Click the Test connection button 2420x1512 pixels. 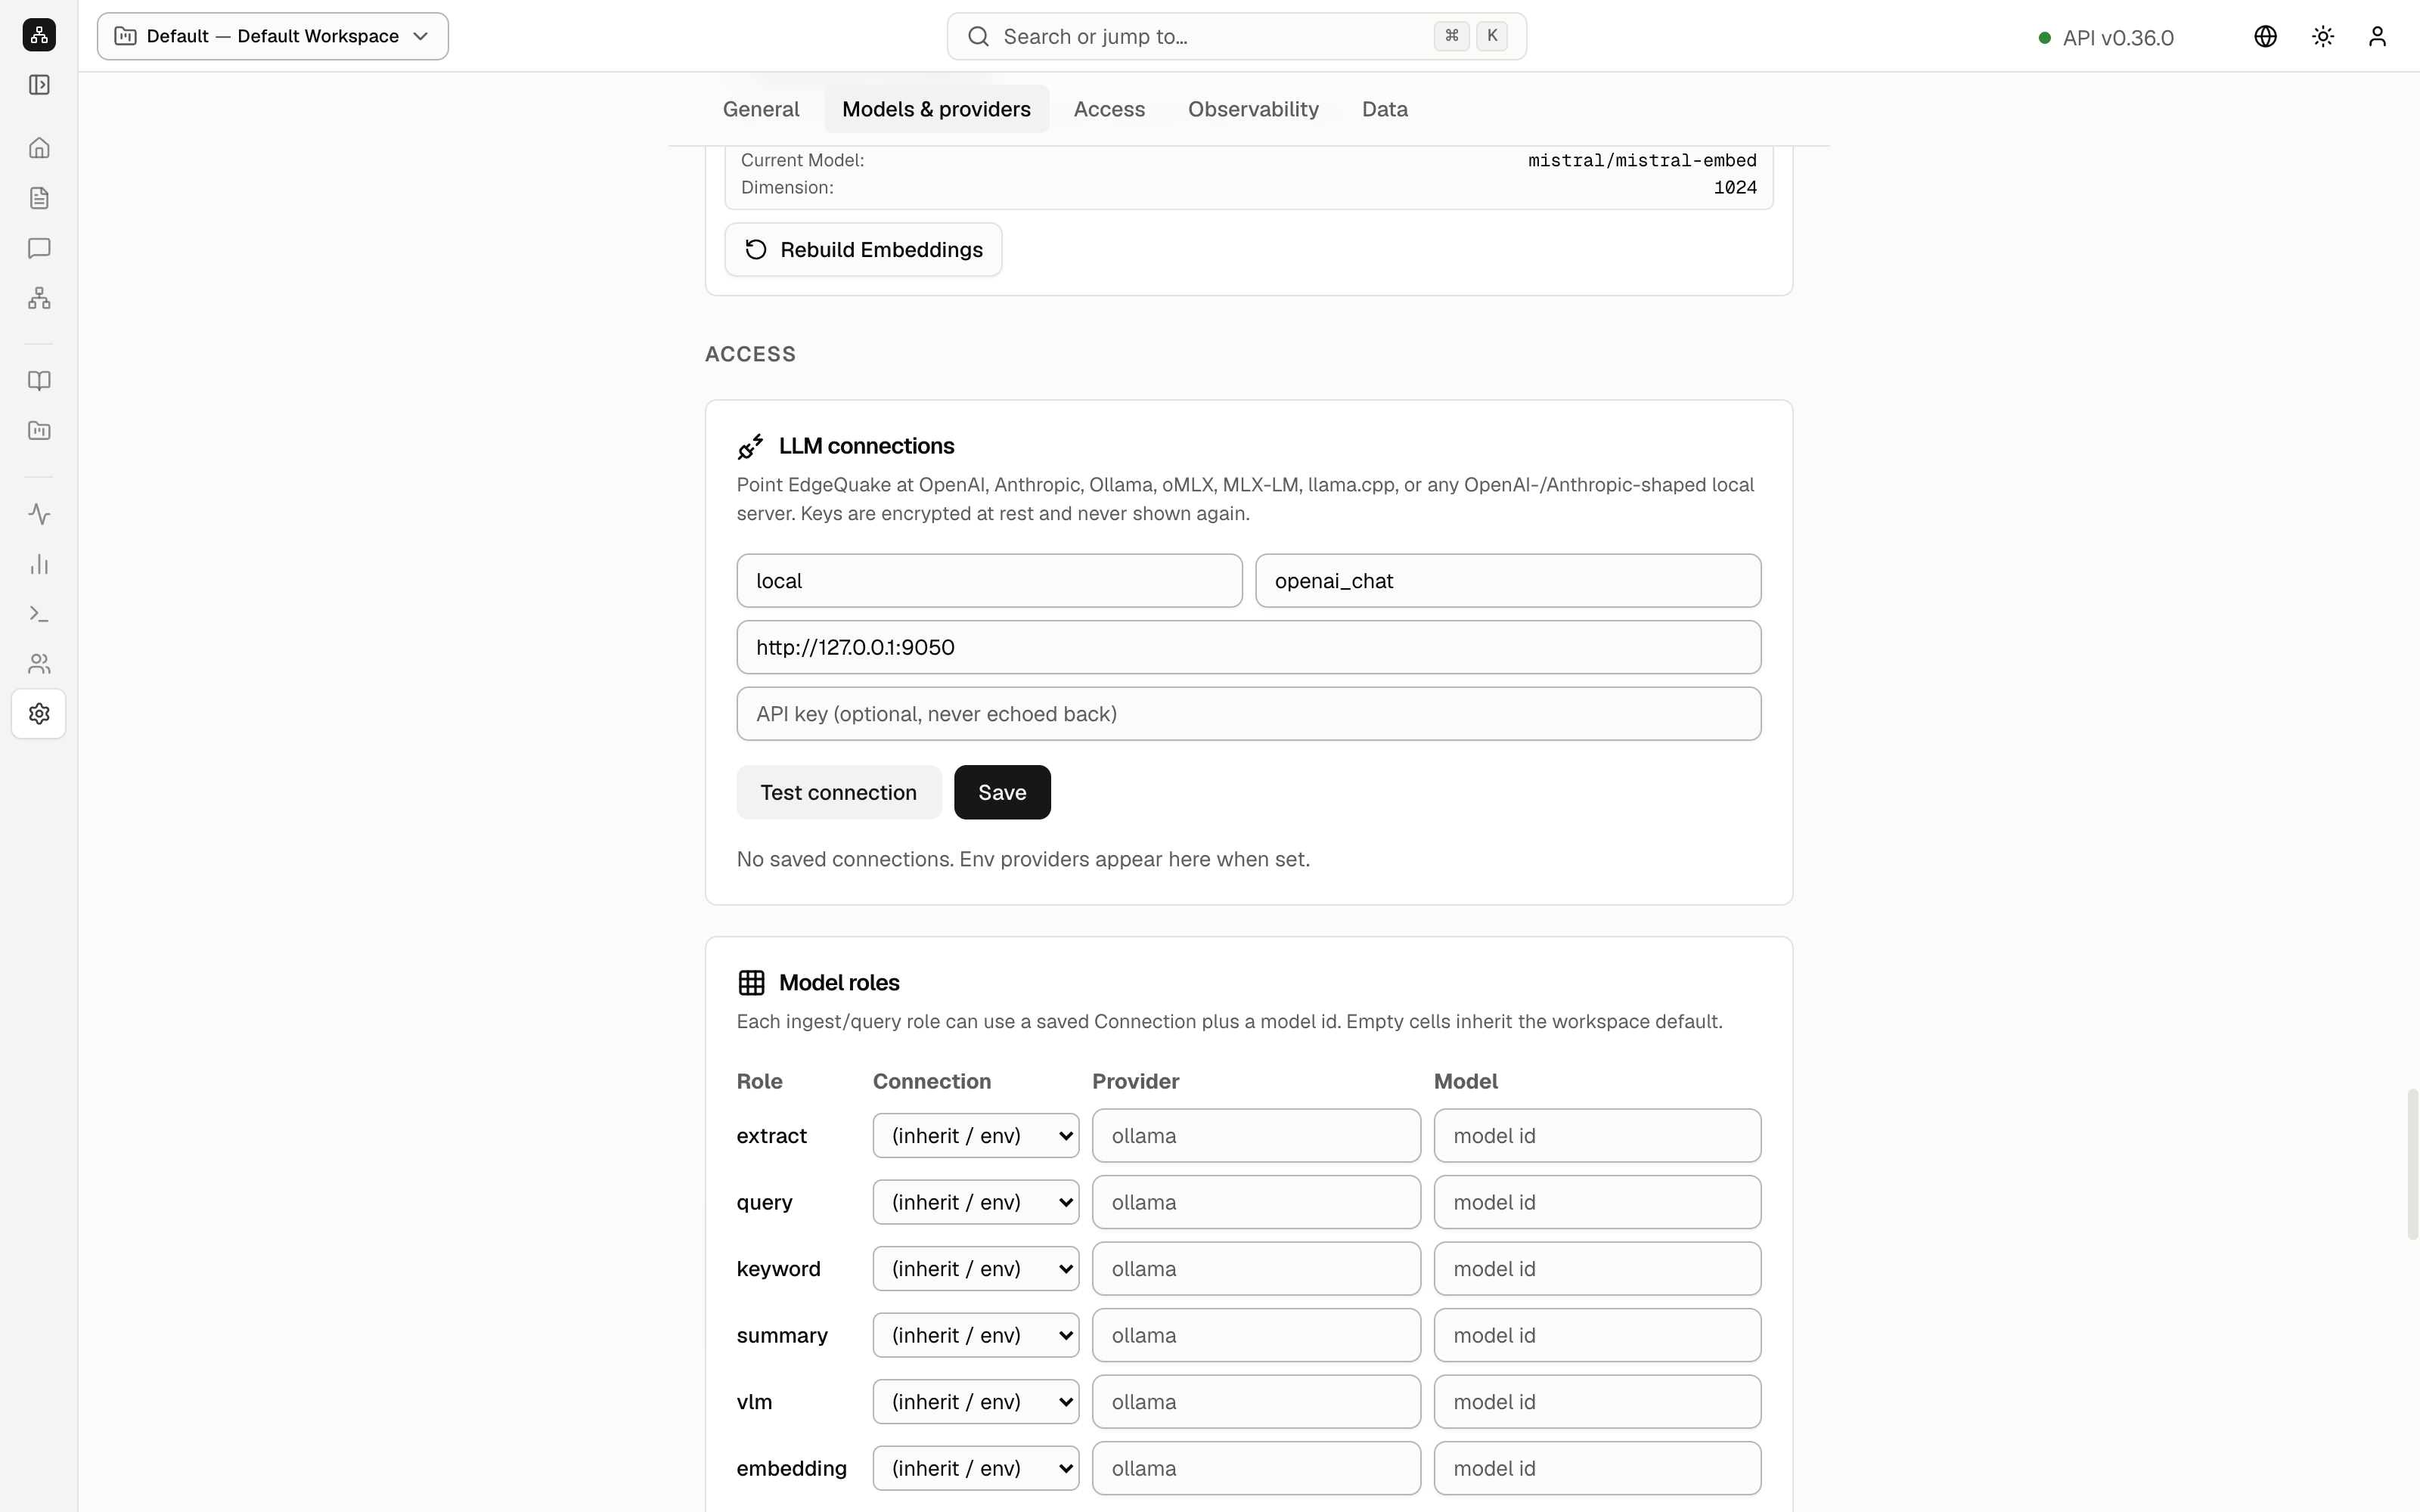(838, 792)
